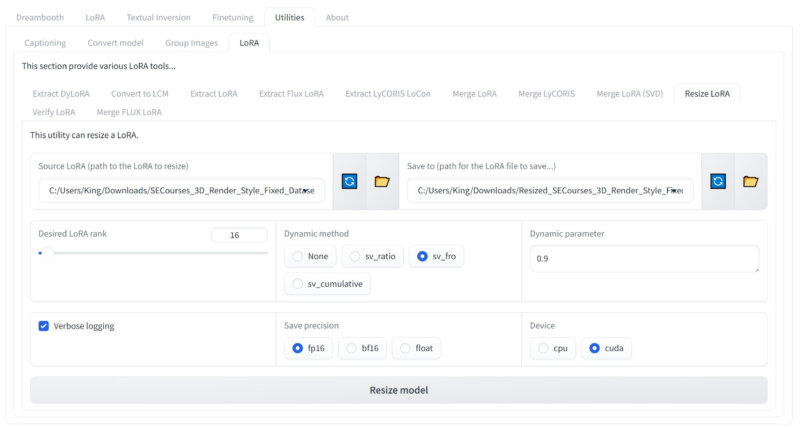
Task: Click the Desired LoRA rank number box
Action: tap(239, 235)
